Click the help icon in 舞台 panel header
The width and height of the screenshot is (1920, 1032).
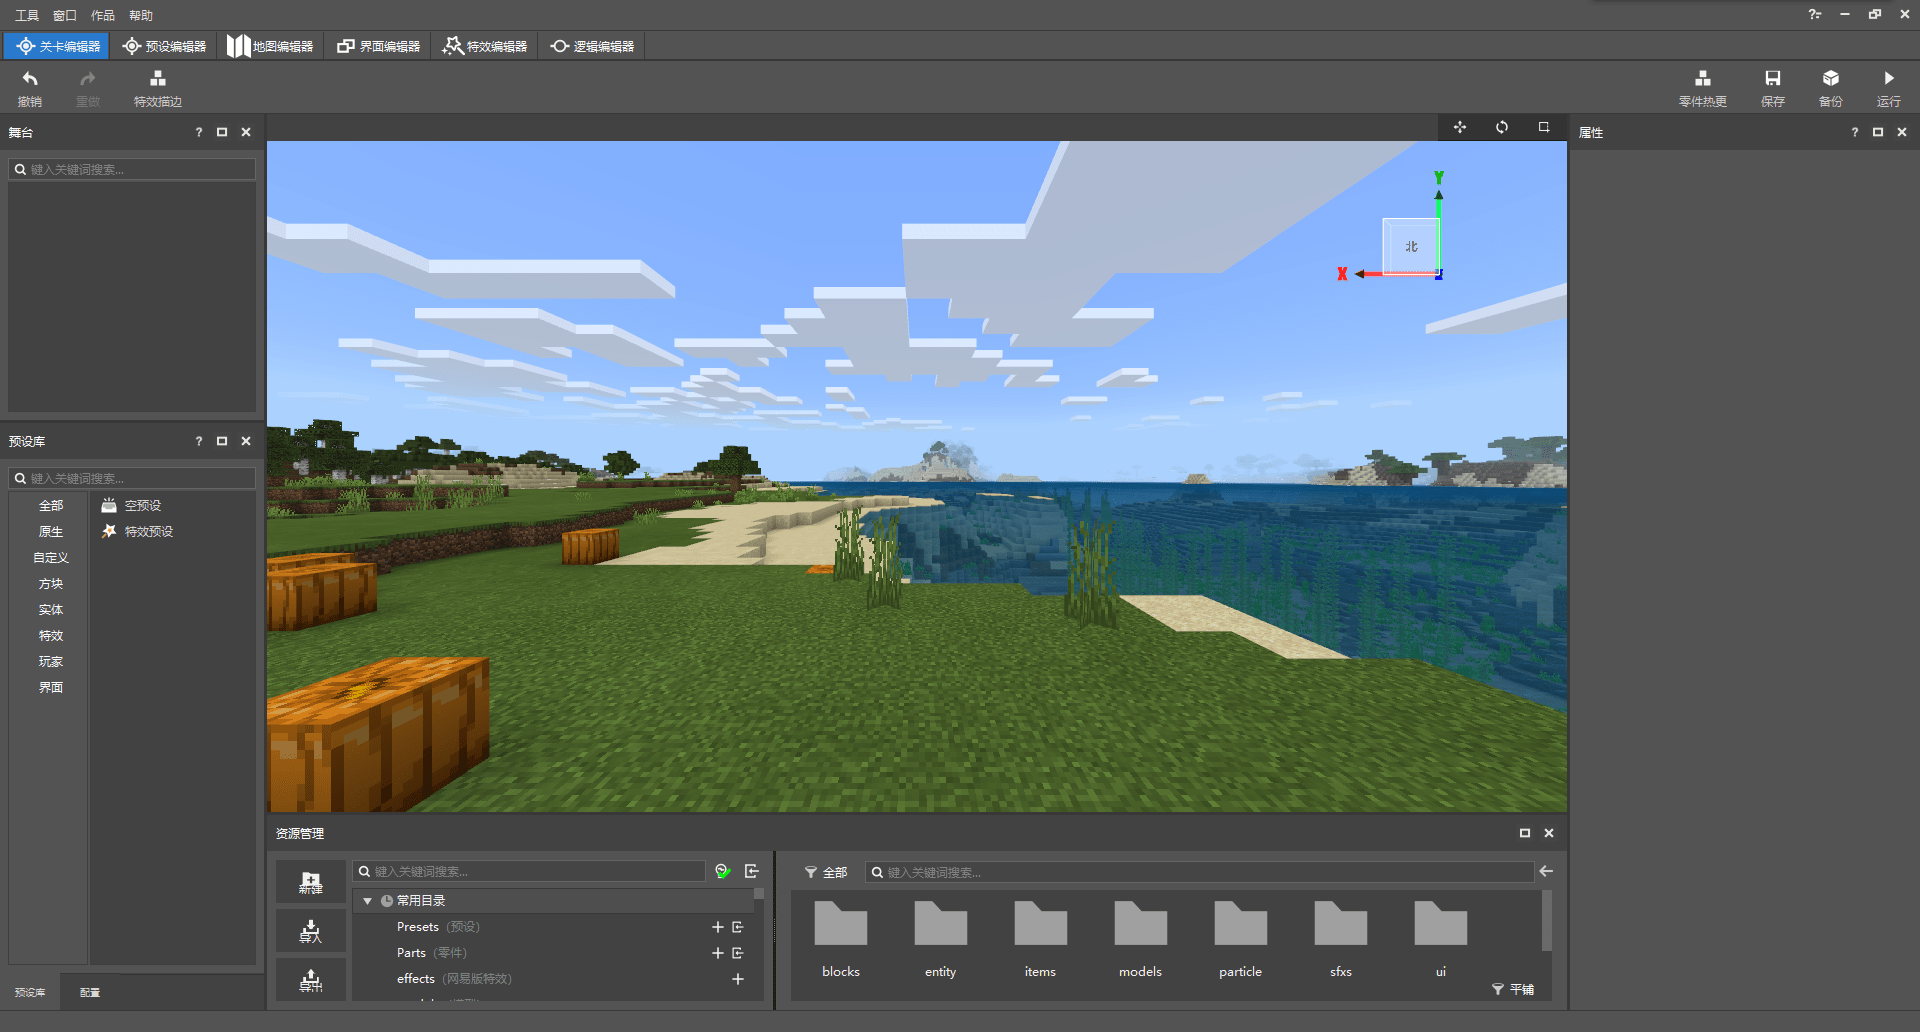click(198, 132)
